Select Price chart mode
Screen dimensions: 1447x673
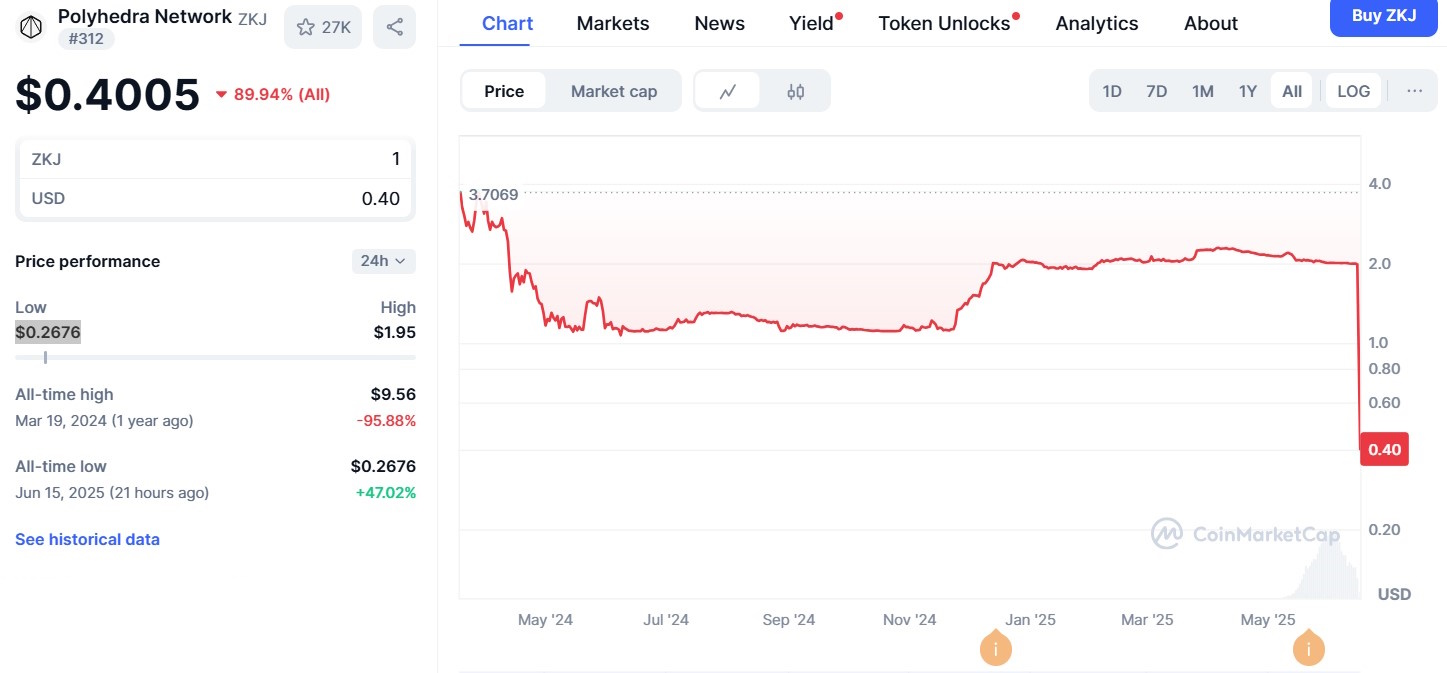(504, 91)
